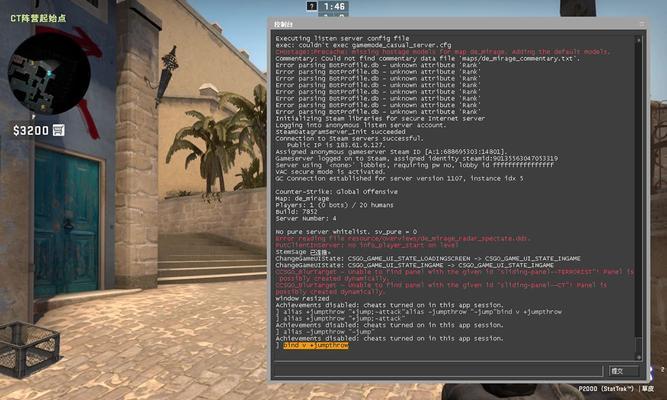Click the 'Map: de_mirage' console line

pos(302,198)
